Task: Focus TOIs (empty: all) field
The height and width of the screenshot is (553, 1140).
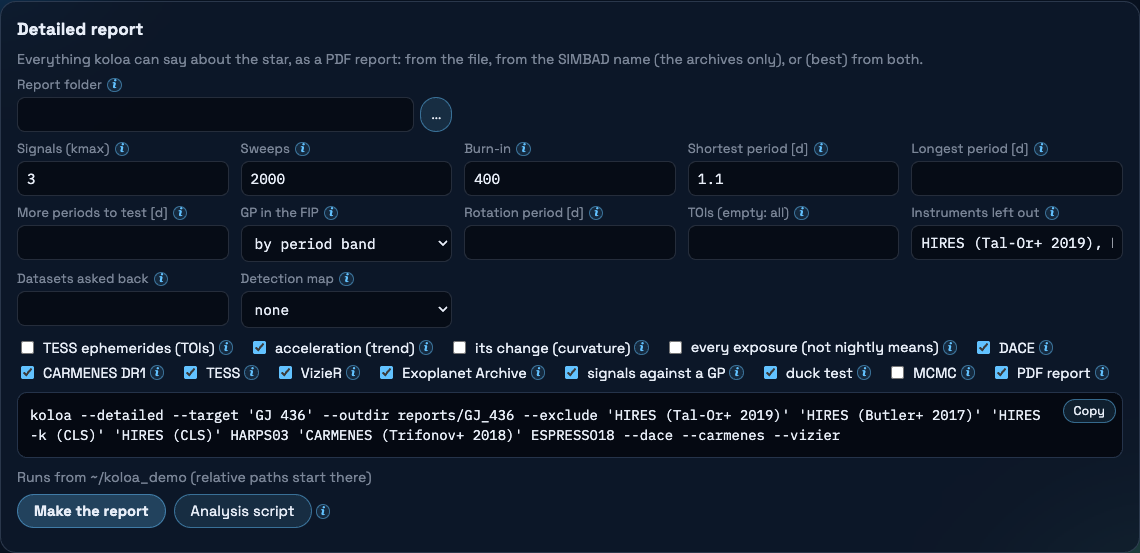Action: [793, 243]
